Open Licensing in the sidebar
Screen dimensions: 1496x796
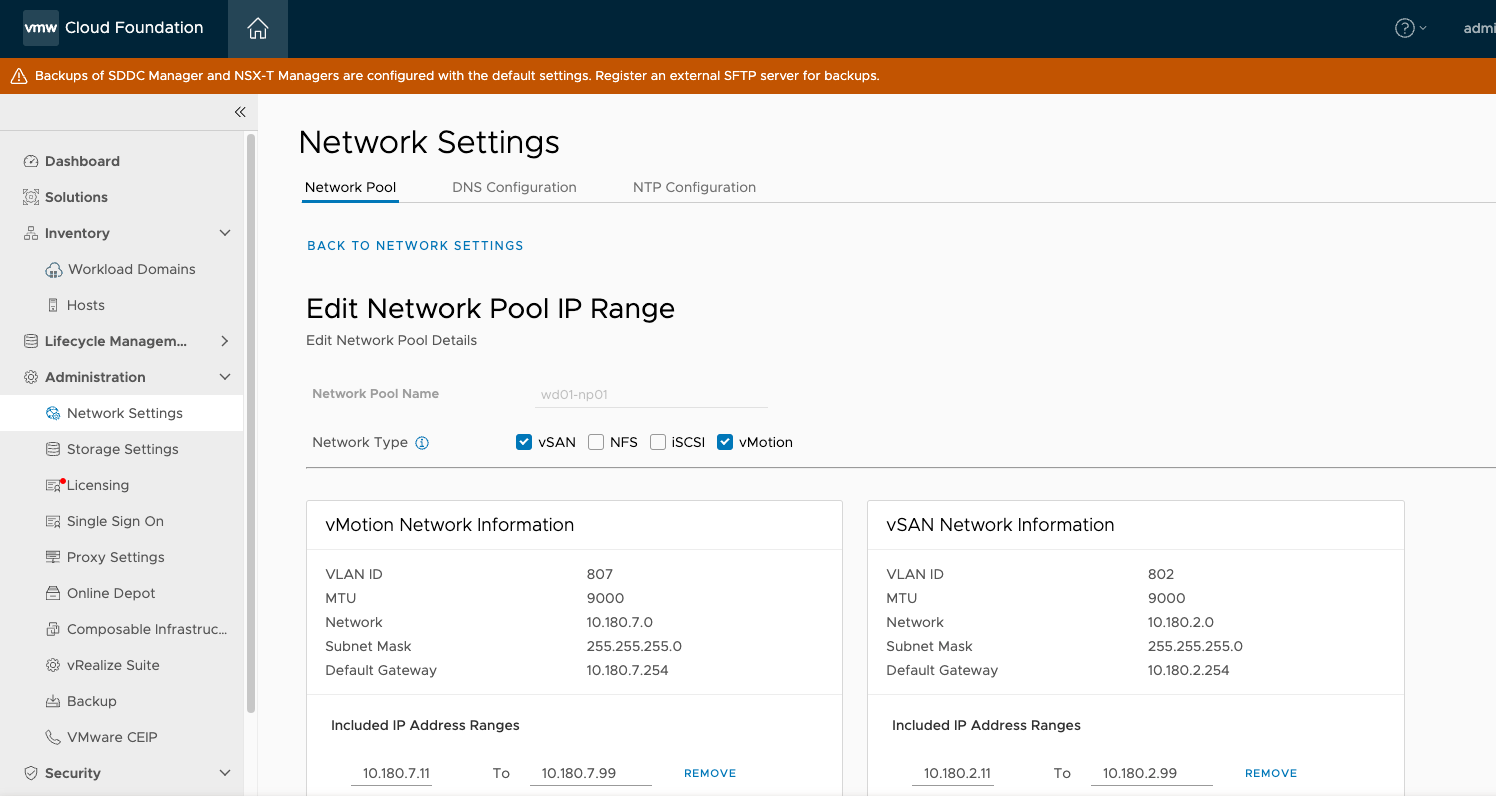(x=98, y=485)
